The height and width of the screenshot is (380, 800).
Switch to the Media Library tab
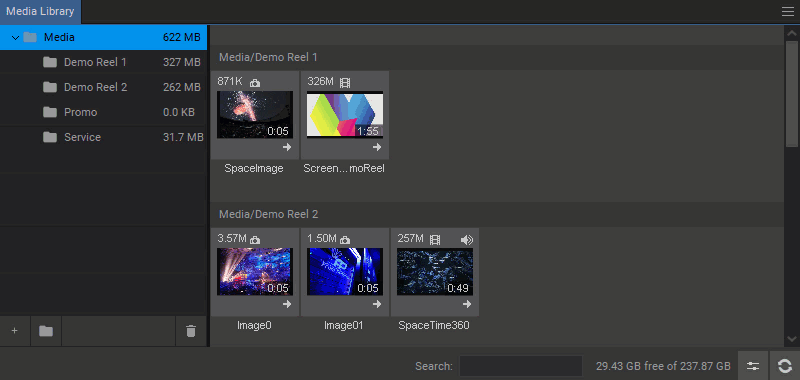click(x=40, y=11)
